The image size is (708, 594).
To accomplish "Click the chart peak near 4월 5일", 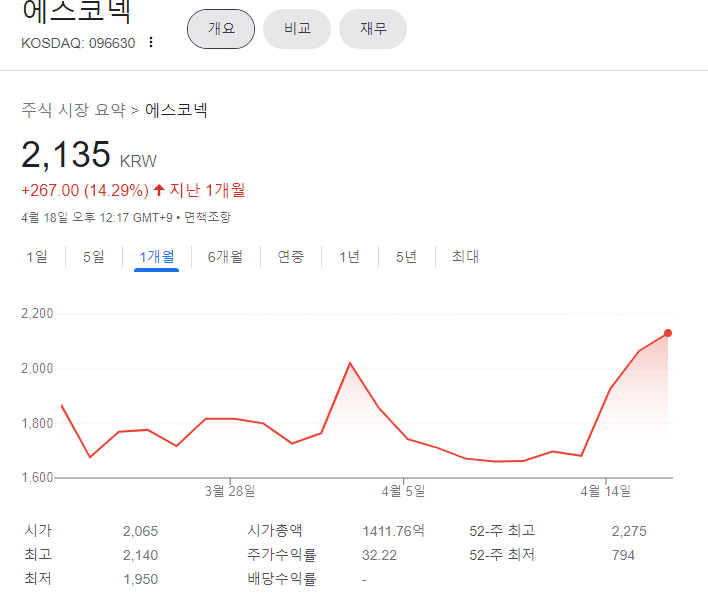I will pos(350,363).
